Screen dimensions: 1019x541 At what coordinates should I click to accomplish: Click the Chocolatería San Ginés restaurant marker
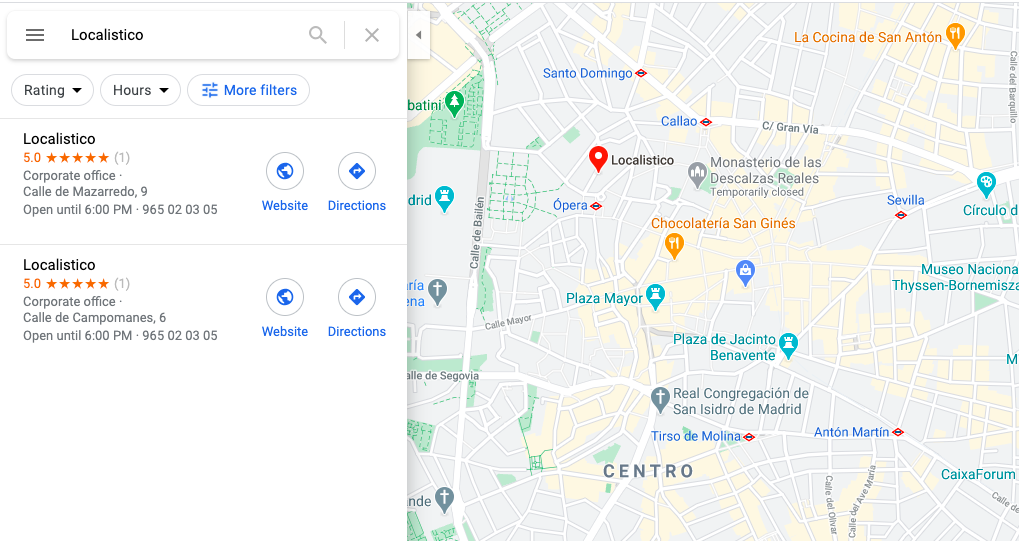coord(675,246)
